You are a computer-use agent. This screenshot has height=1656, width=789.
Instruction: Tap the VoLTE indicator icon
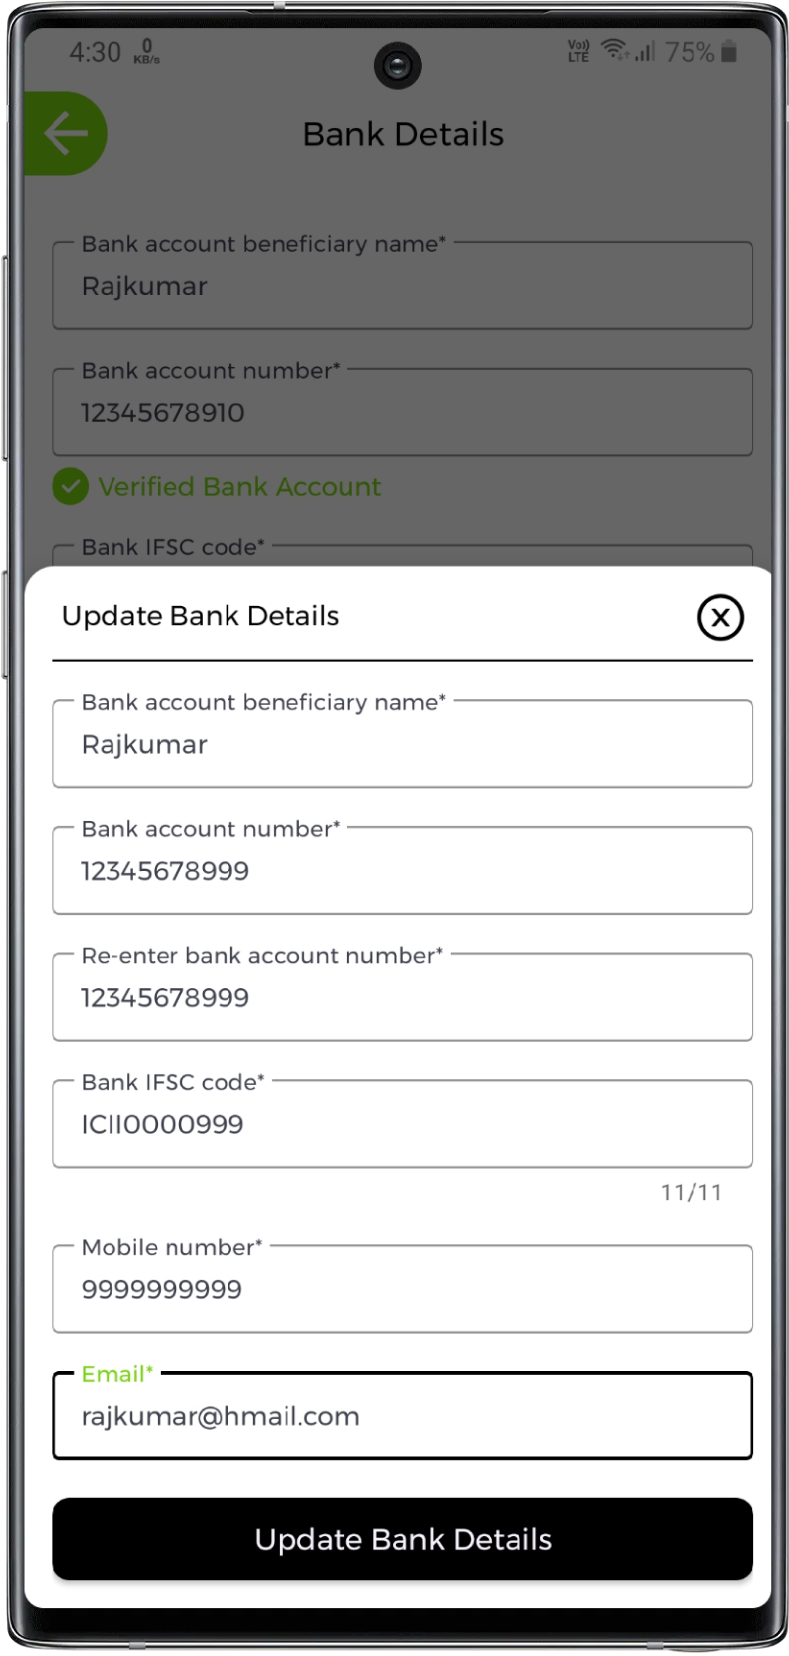578,51
